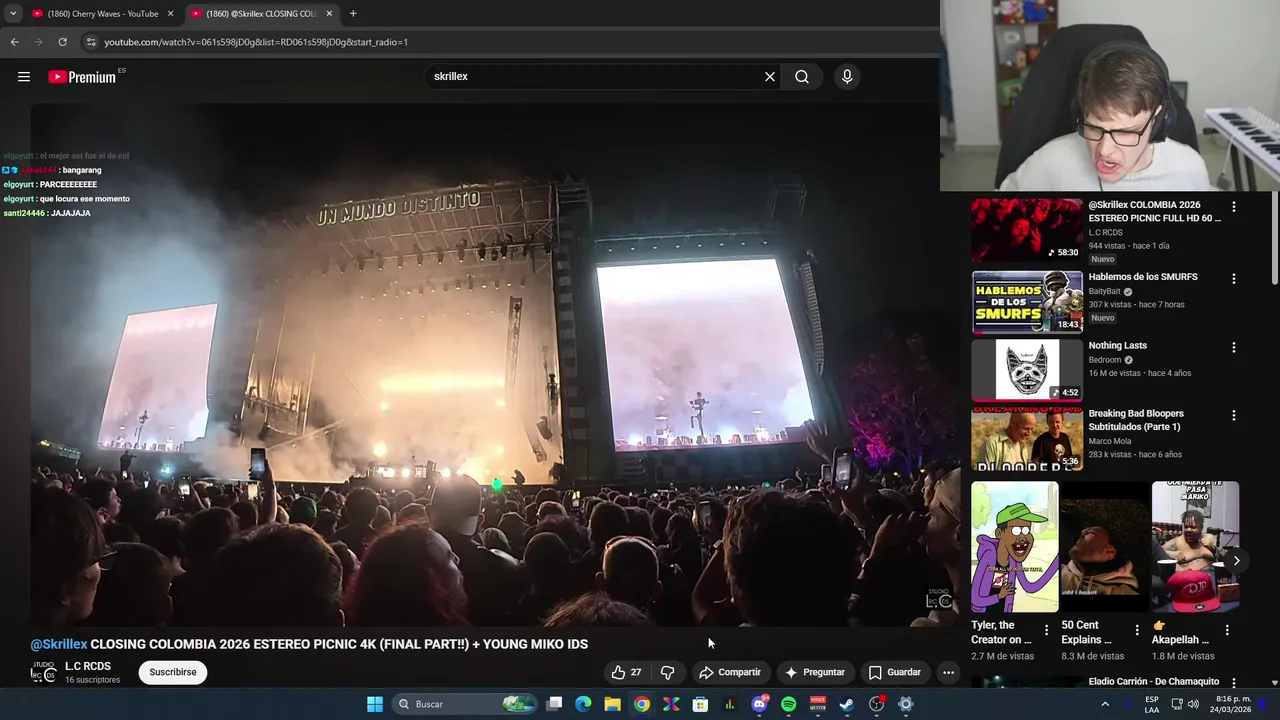Open options for Tyler, the Creator short
Image resolution: width=1280 pixels, height=720 pixels.
tap(1046, 630)
